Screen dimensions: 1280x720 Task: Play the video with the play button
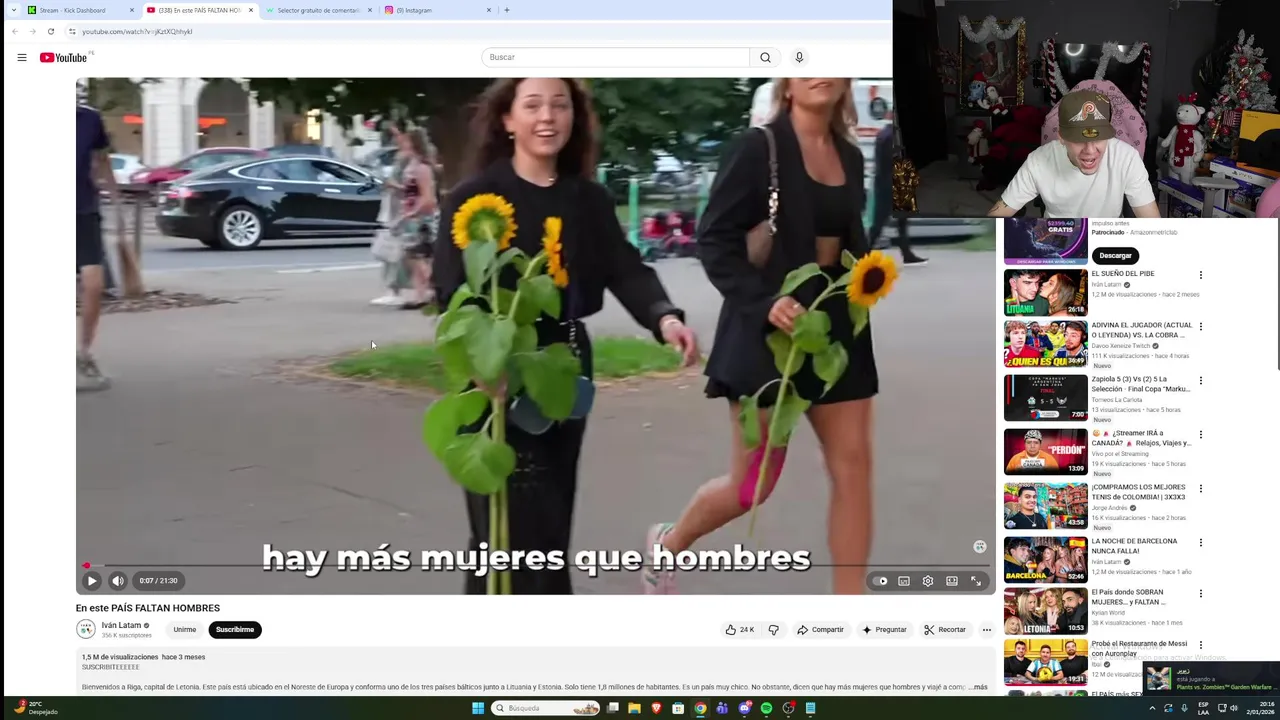[91, 581]
